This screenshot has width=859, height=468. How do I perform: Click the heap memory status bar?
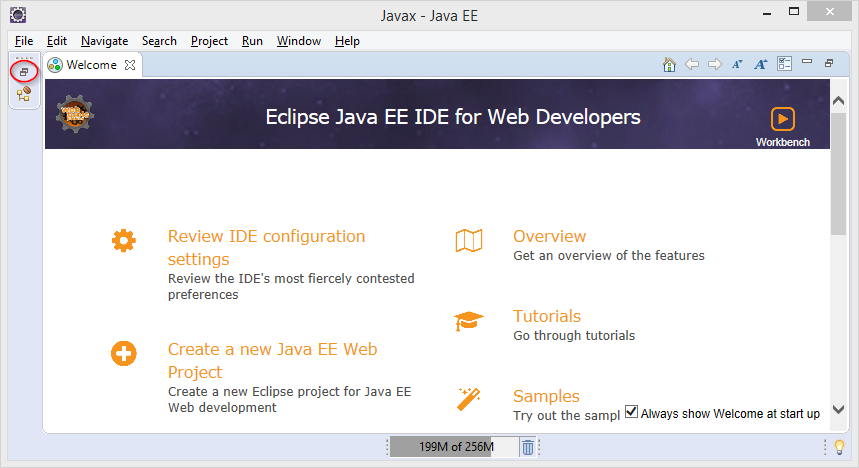(x=454, y=447)
